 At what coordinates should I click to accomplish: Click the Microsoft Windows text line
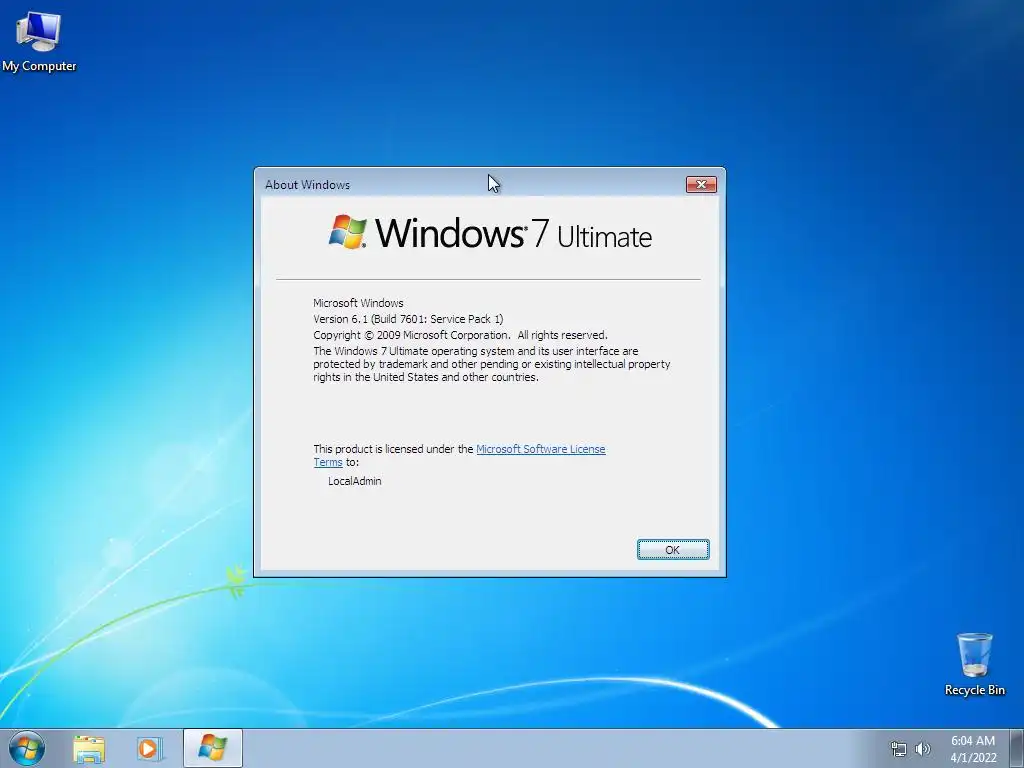[359, 303]
